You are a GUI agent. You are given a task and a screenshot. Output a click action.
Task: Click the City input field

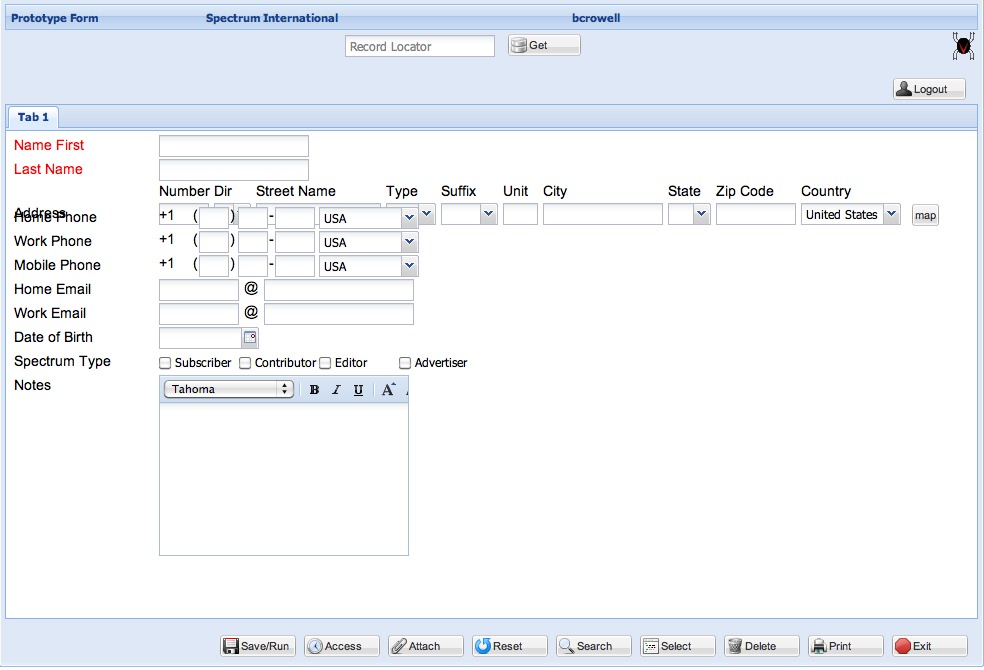602,214
